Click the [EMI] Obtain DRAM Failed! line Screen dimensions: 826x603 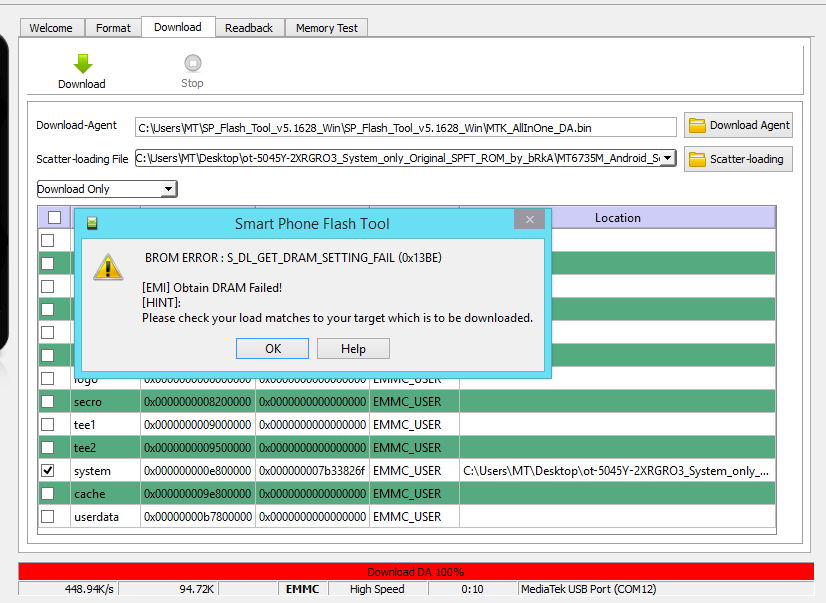tap(212, 288)
